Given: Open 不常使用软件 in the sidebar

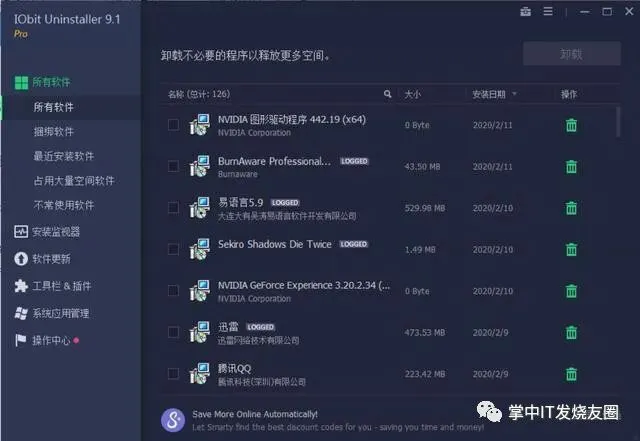Looking at the screenshot, I should 64,205.
